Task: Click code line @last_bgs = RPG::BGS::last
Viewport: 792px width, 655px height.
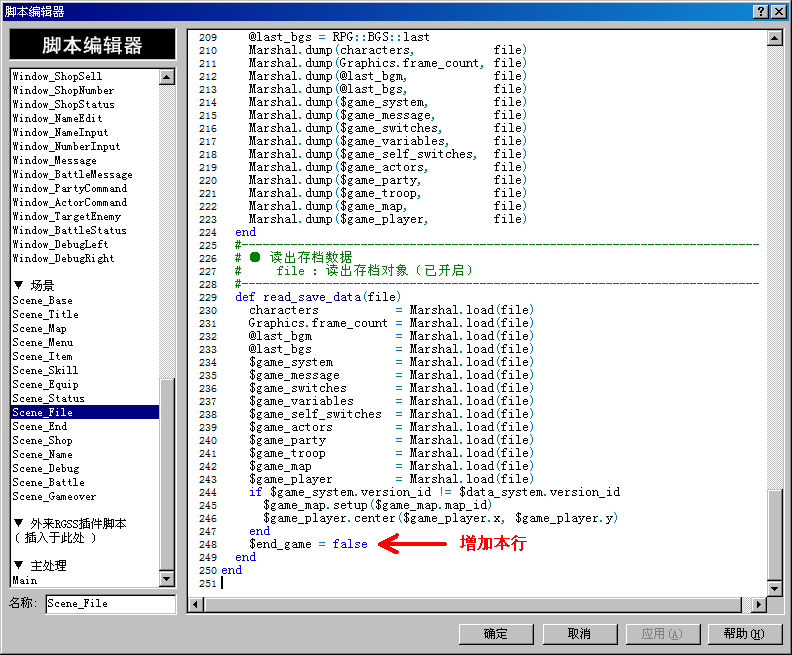Action: 339,37
